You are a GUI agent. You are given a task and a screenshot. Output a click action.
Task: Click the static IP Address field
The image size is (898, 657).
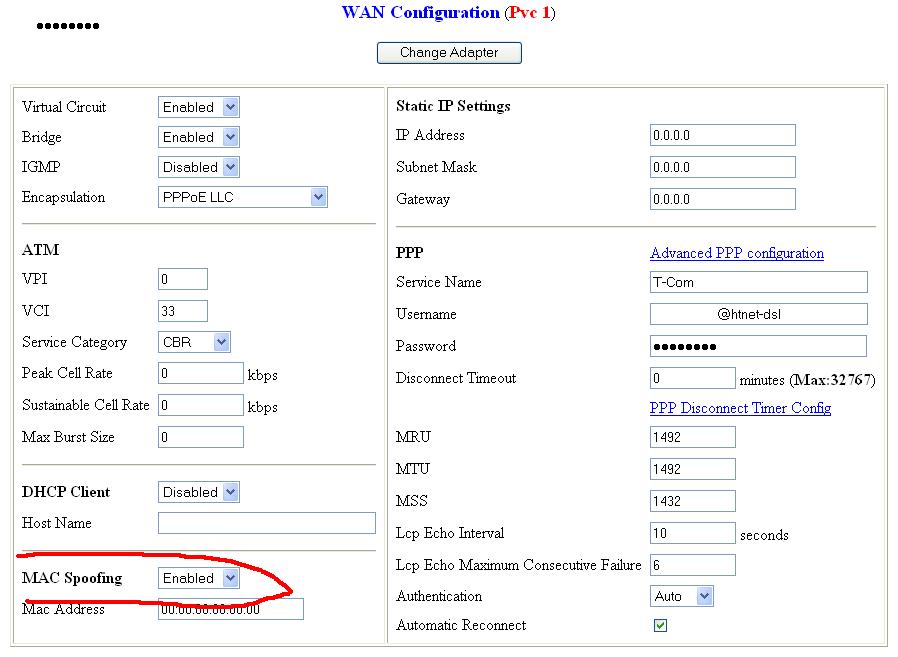(723, 135)
